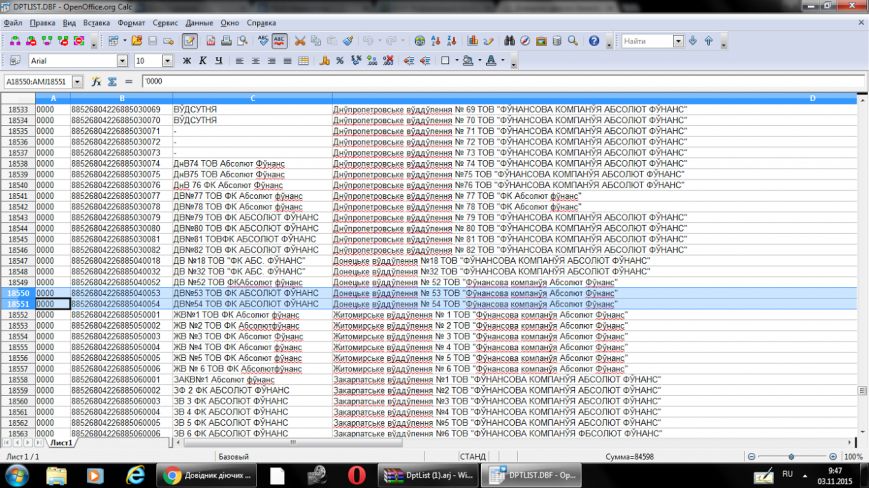869x488 pixels.
Task: Toggle Underline (Ч) formatting
Action: click(x=218, y=61)
